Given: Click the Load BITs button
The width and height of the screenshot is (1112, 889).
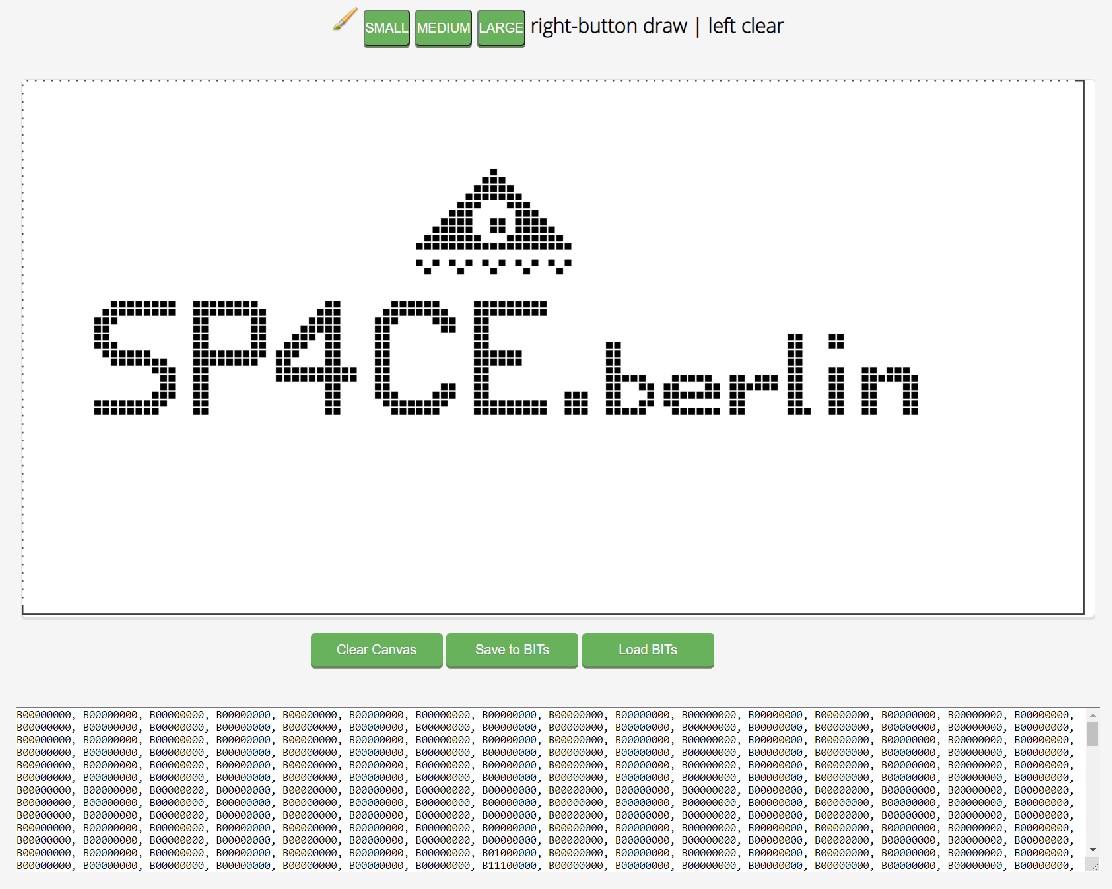Looking at the screenshot, I should [x=647, y=650].
